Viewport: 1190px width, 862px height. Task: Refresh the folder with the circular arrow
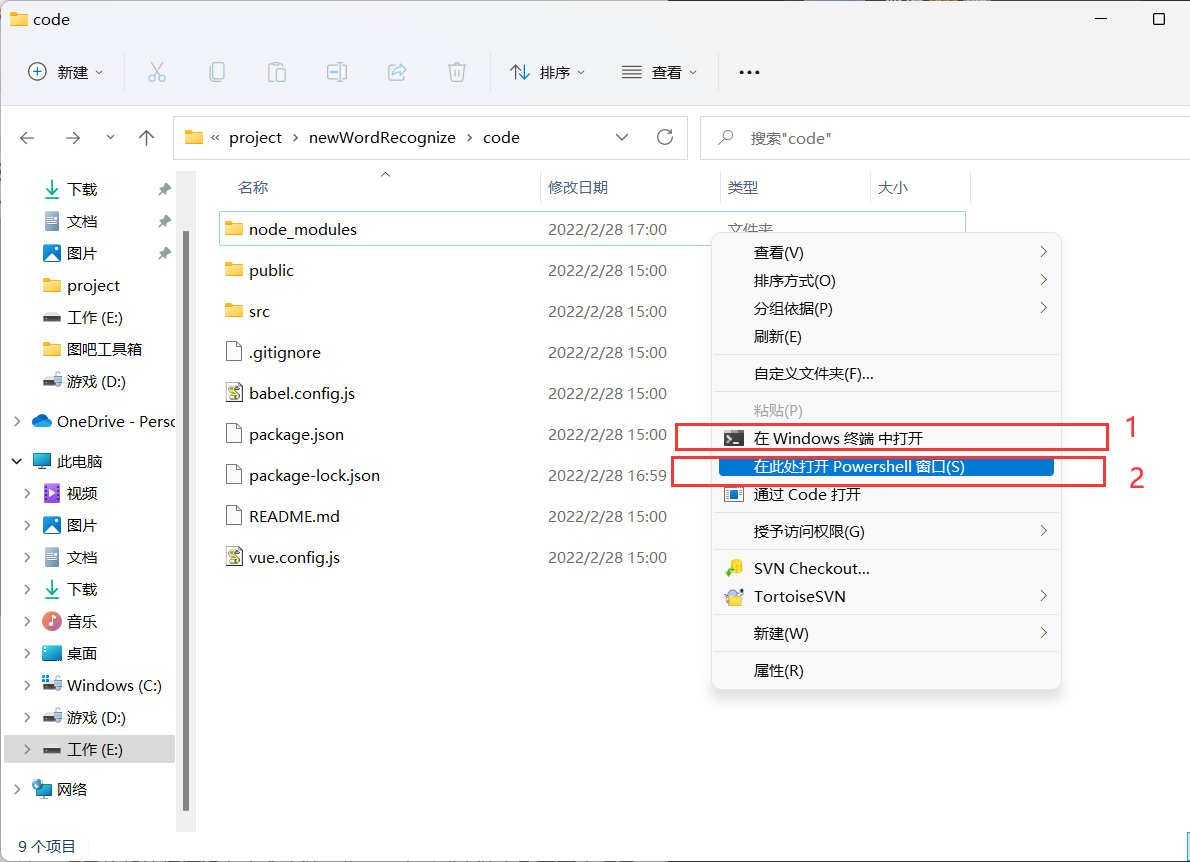665,137
